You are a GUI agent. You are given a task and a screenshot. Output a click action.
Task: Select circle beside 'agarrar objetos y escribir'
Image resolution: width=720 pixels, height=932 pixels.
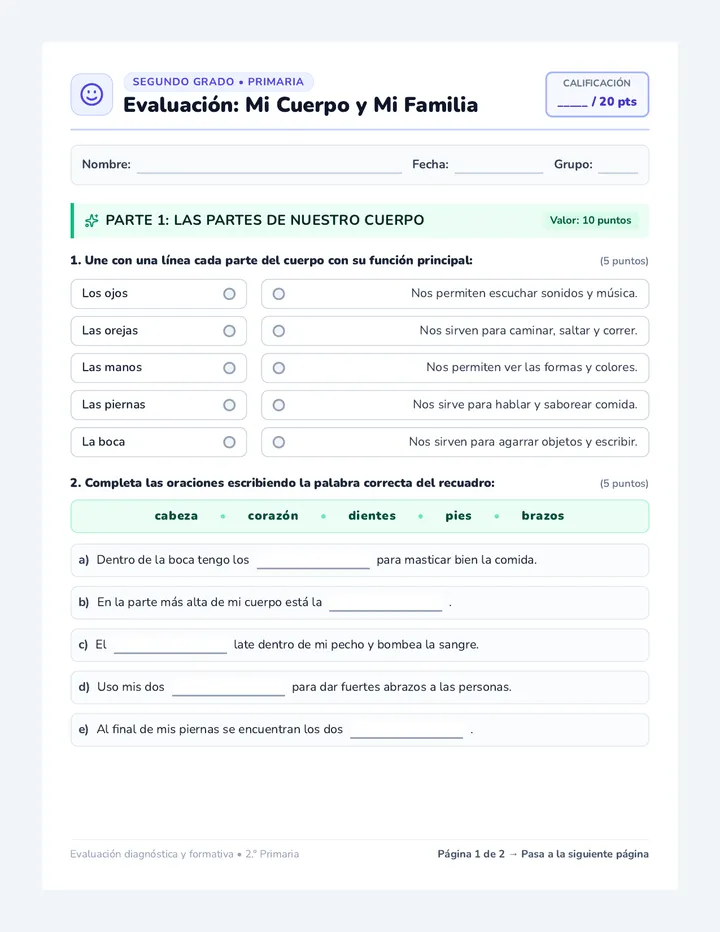(x=279, y=442)
